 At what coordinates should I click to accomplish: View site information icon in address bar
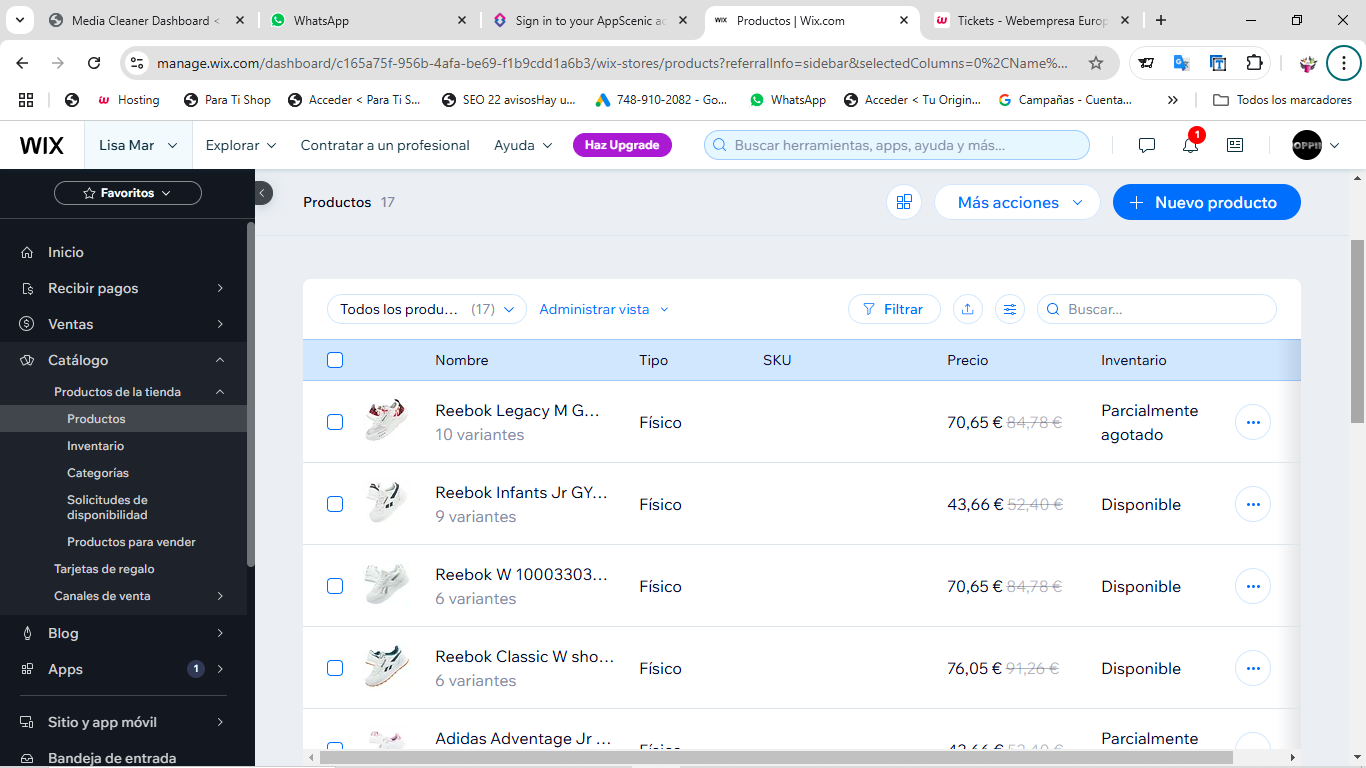[x=137, y=63]
